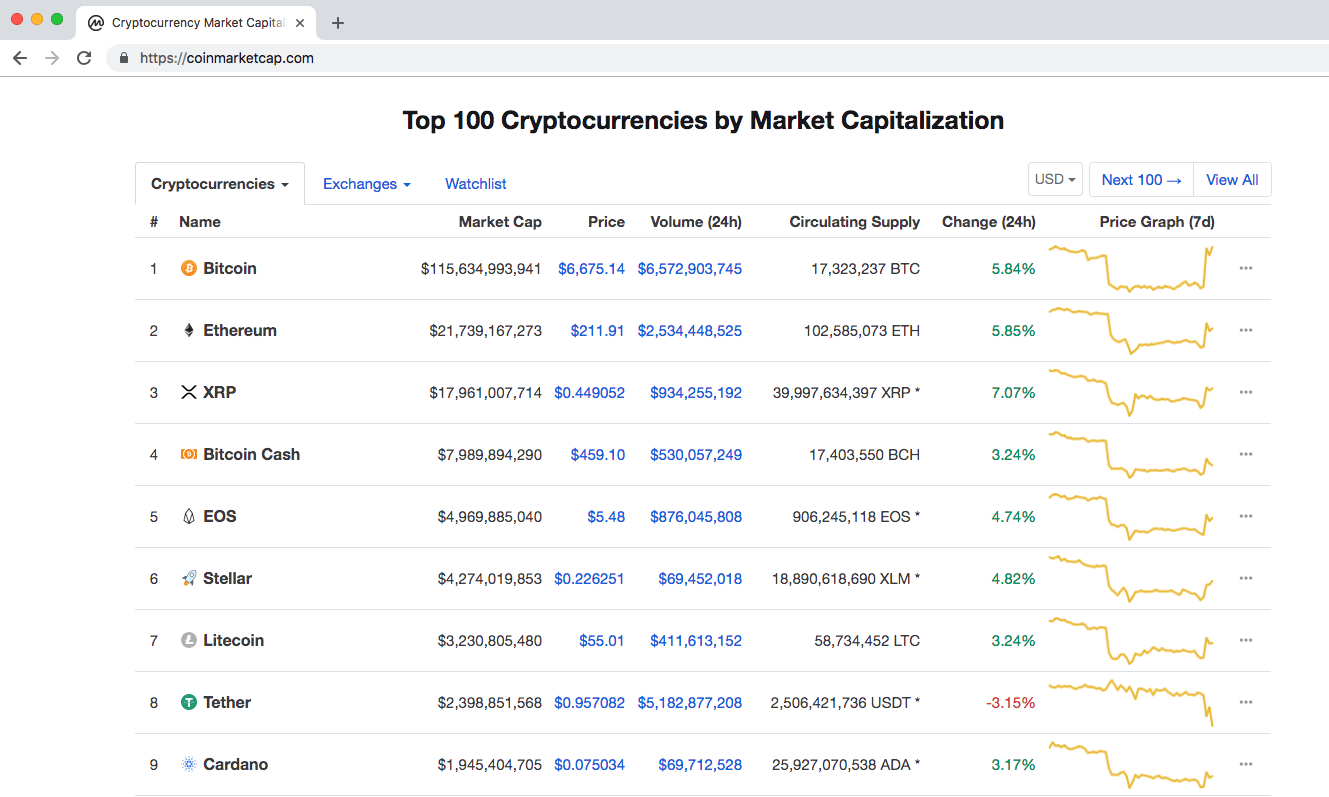Open the Cryptocurrencies dropdown tab
The image size is (1329, 797).
[220, 184]
